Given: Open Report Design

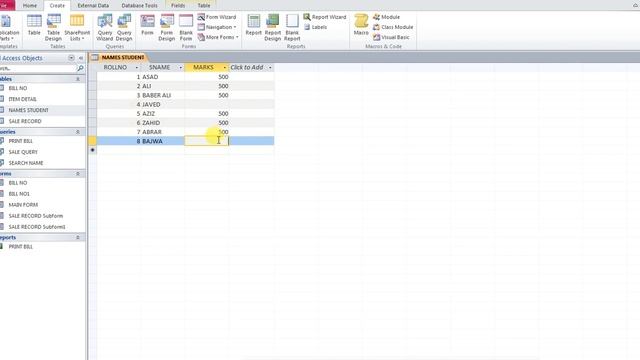Looking at the screenshot, I should click(273, 27).
